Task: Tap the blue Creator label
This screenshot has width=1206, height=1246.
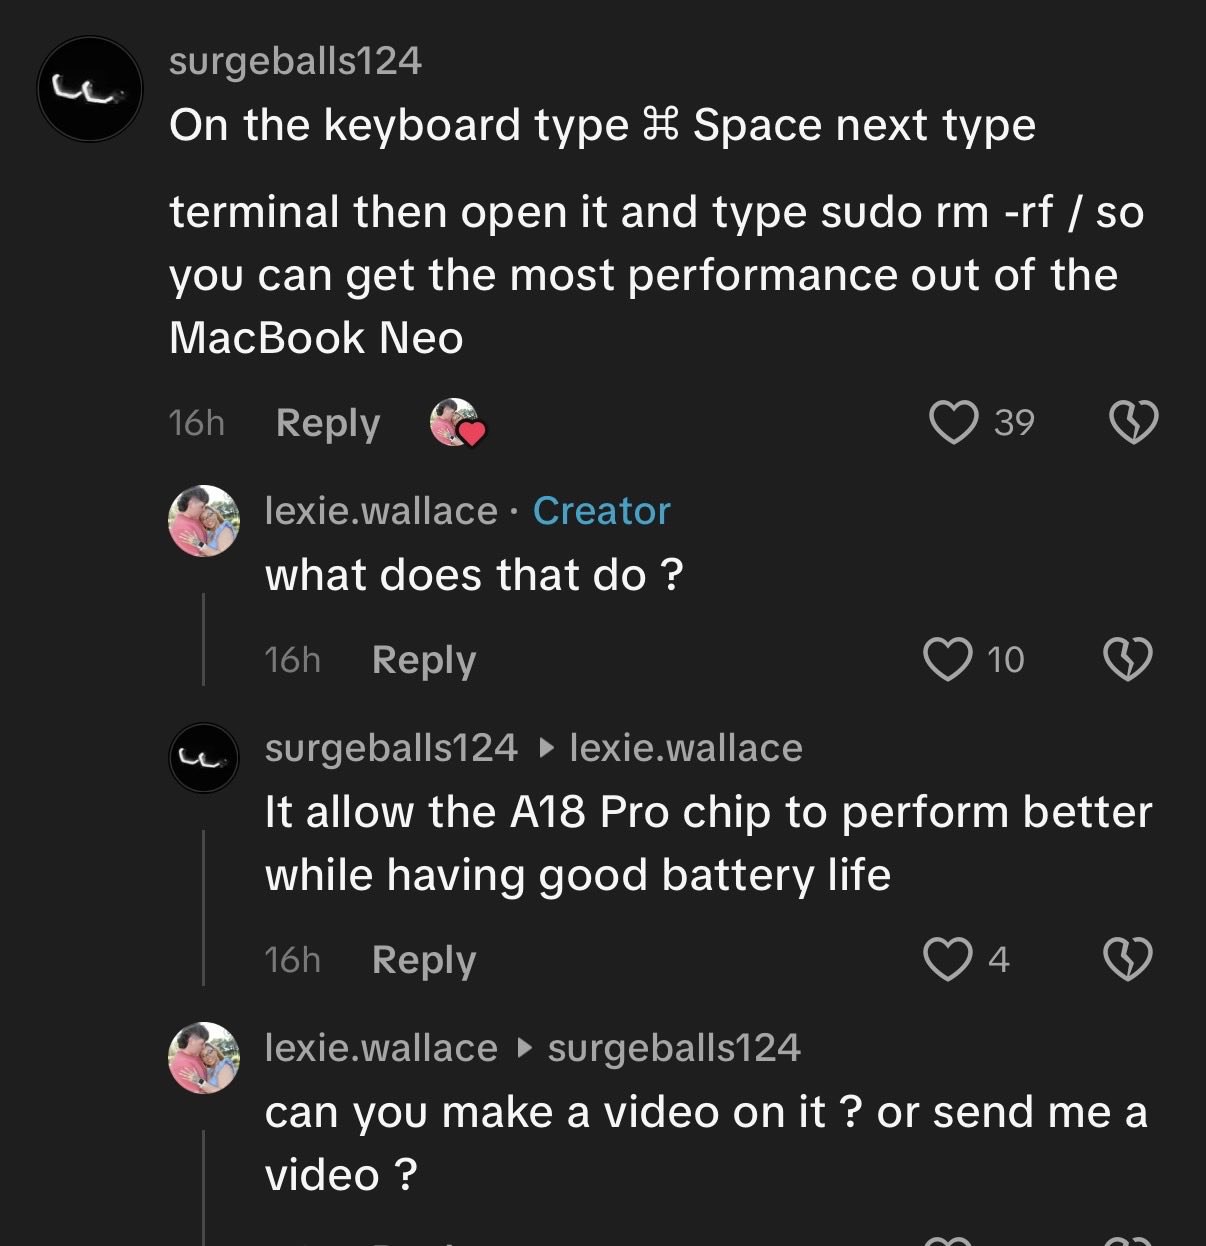Action: (x=602, y=511)
